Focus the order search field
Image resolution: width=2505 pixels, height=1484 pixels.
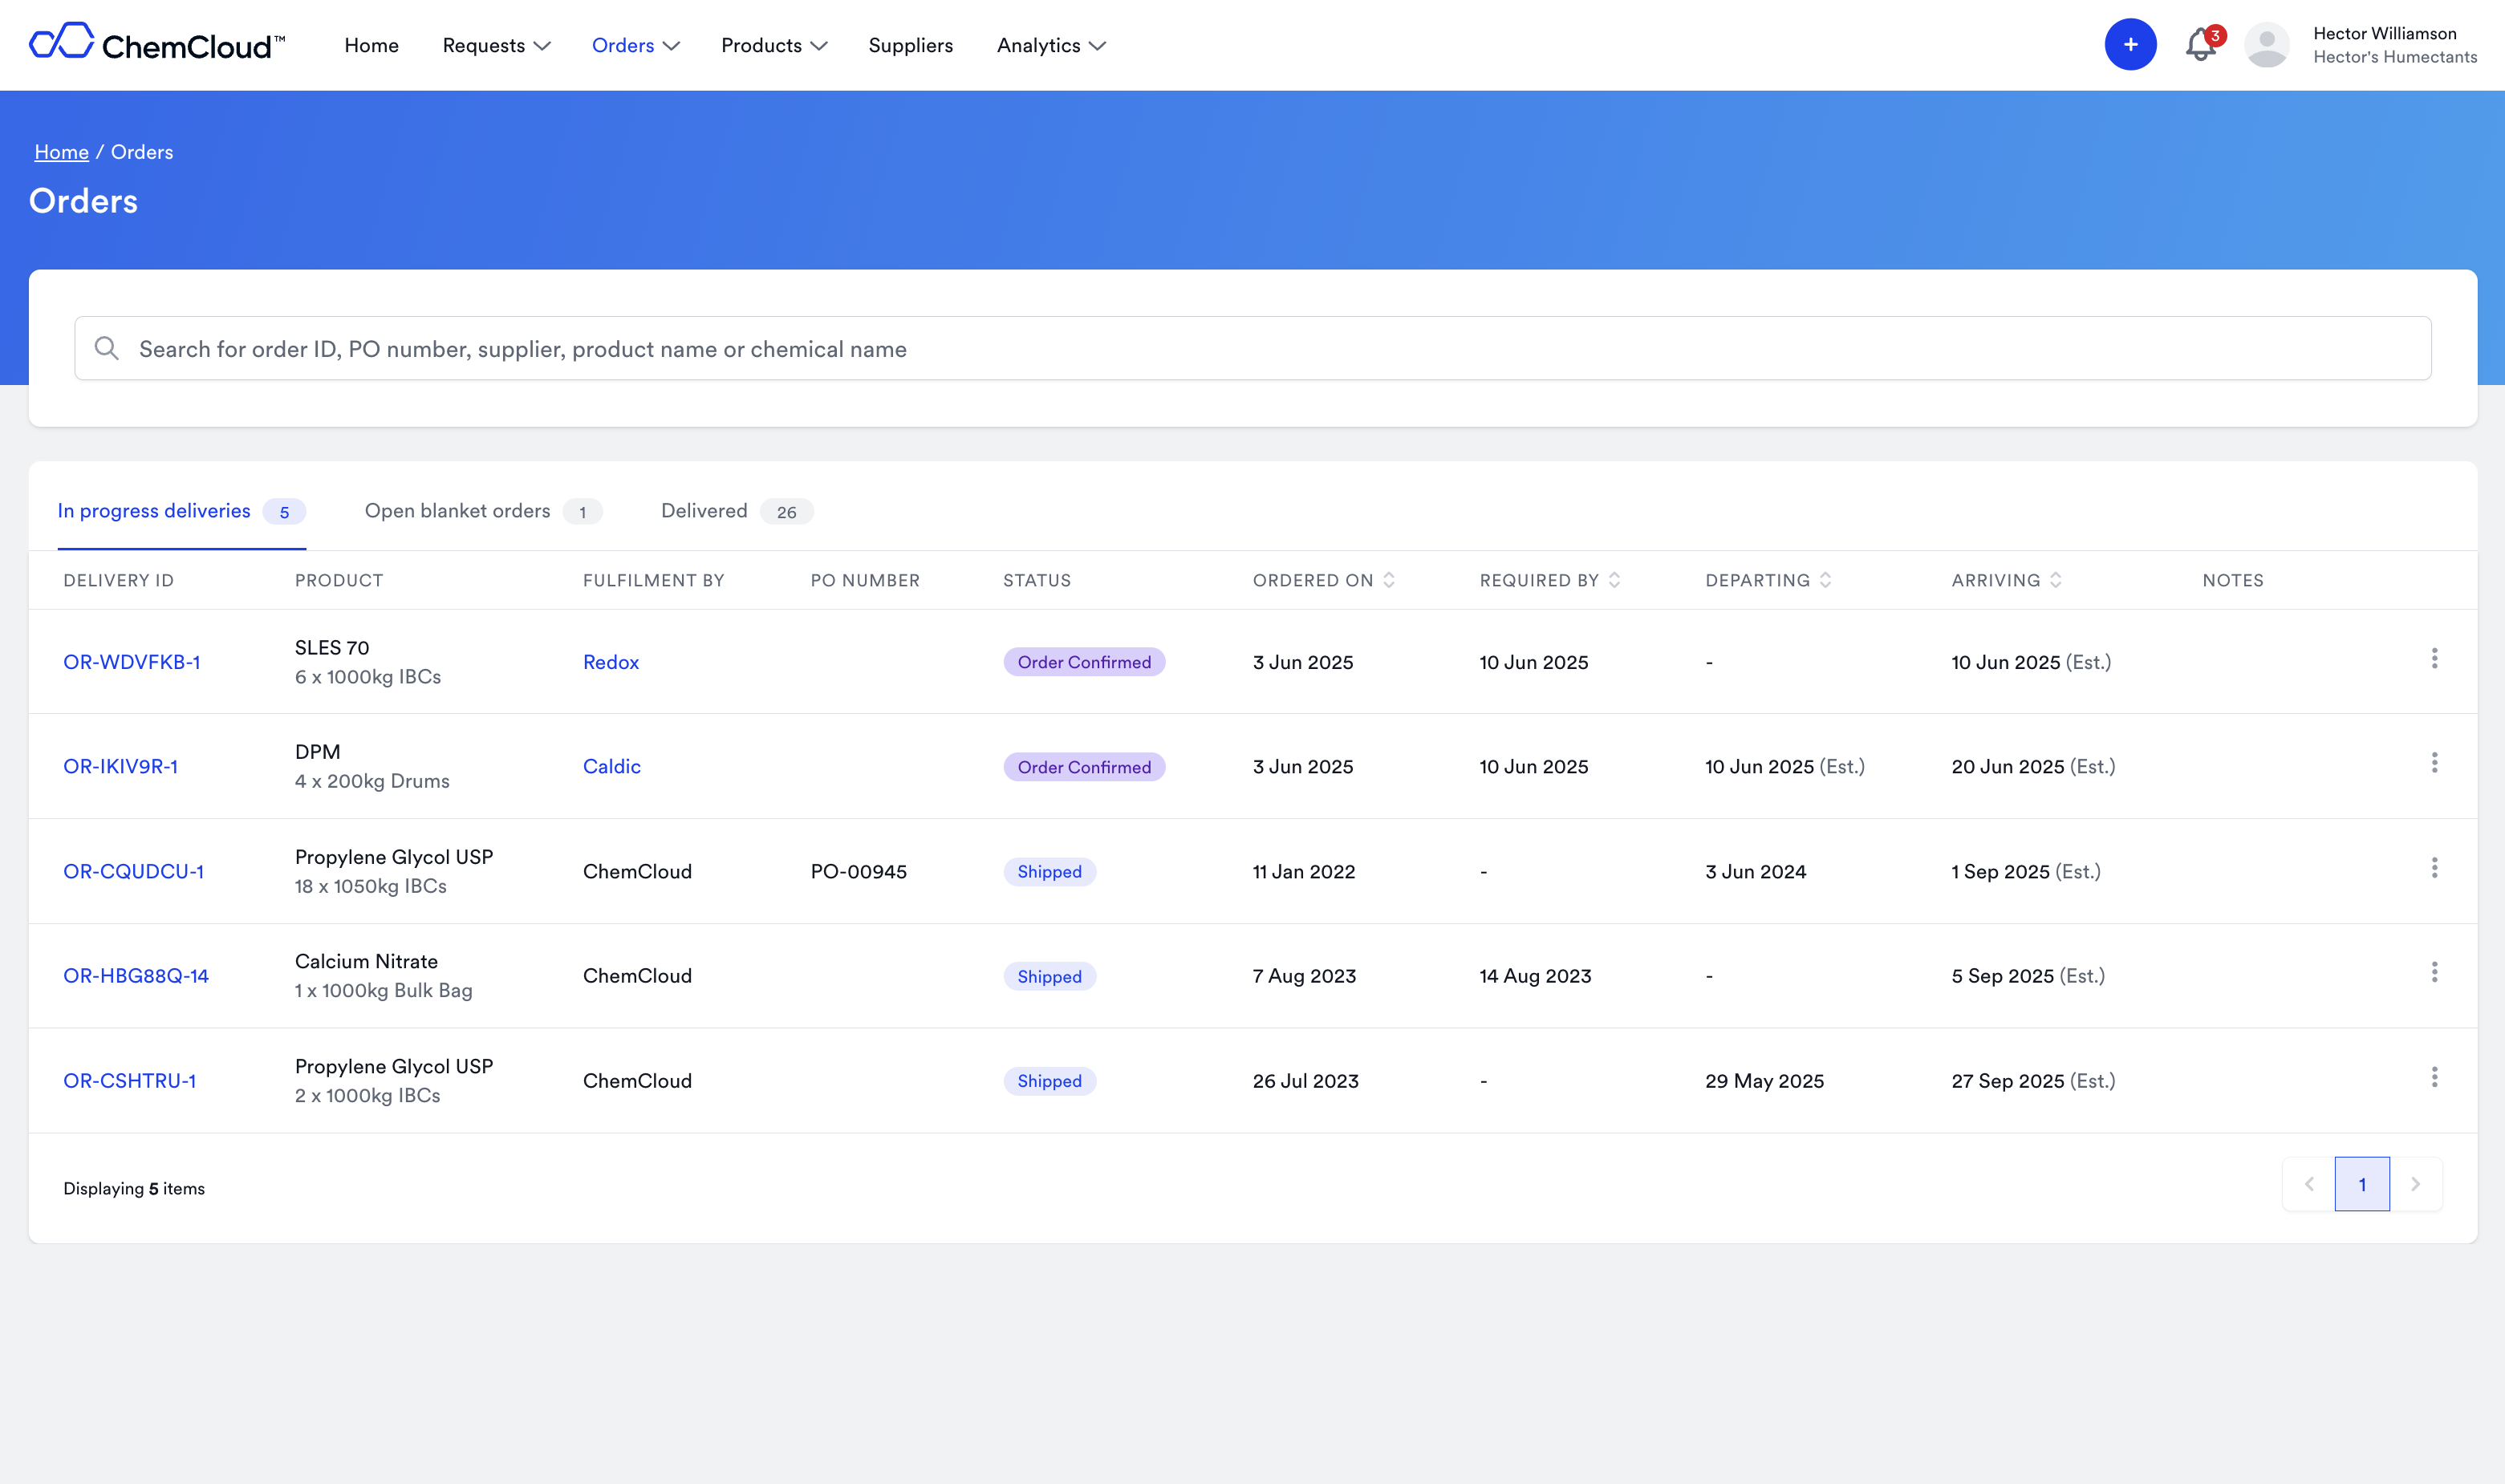point(1252,349)
